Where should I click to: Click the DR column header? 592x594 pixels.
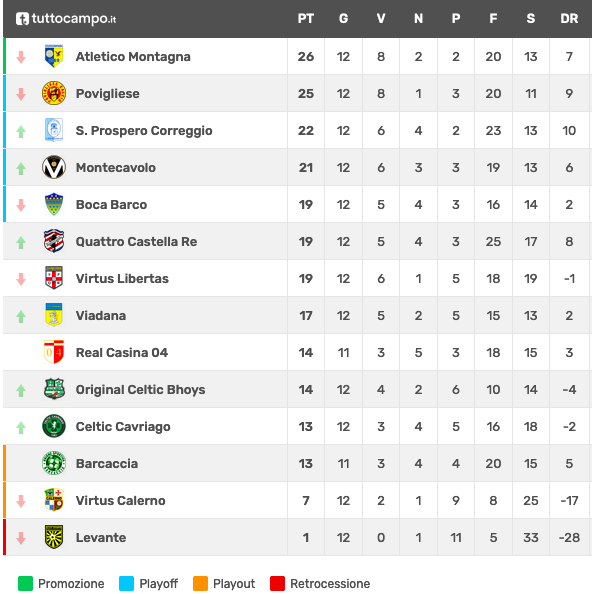coord(569,19)
